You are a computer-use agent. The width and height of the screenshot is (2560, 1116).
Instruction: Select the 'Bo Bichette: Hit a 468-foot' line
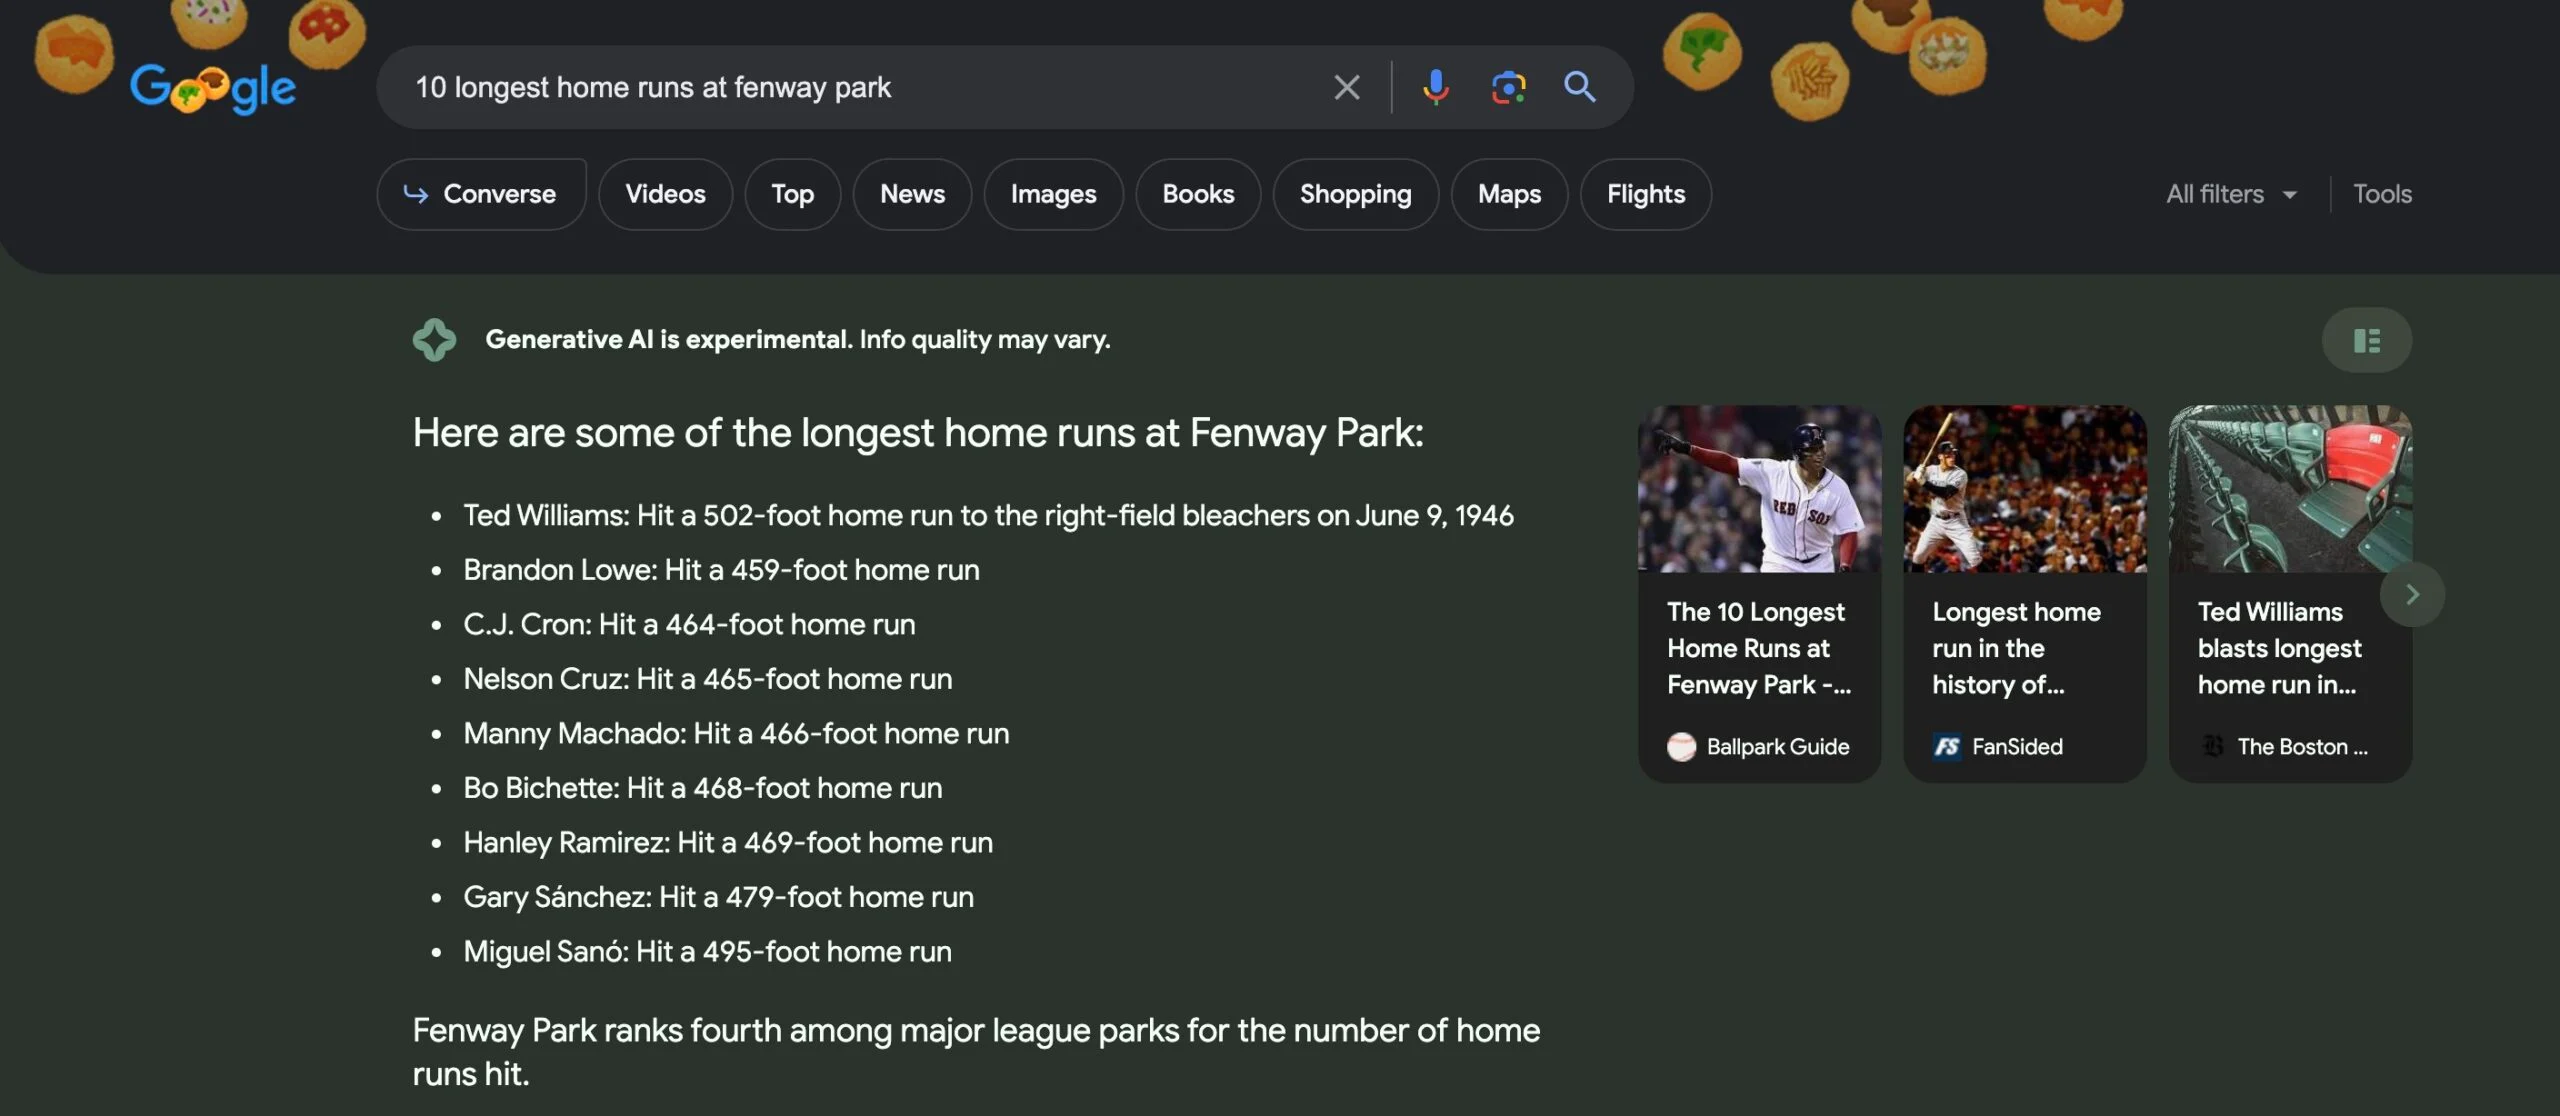tap(702, 788)
